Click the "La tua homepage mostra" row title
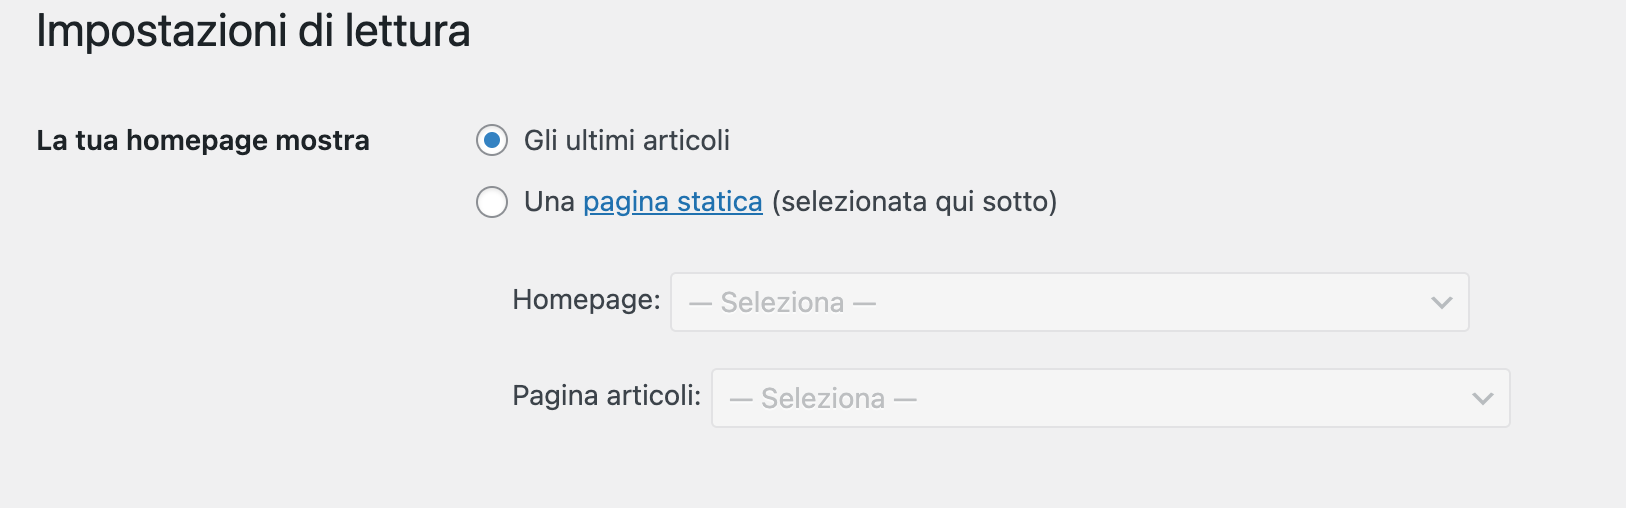Image resolution: width=1626 pixels, height=508 pixels. coord(203,141)
